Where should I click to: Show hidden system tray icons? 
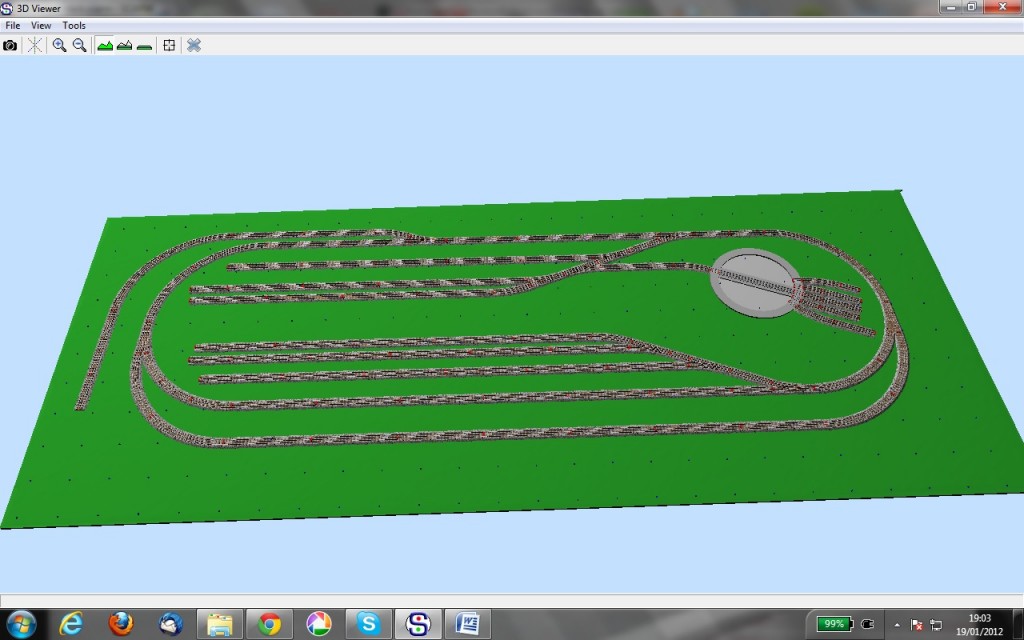tap(896, 624)
